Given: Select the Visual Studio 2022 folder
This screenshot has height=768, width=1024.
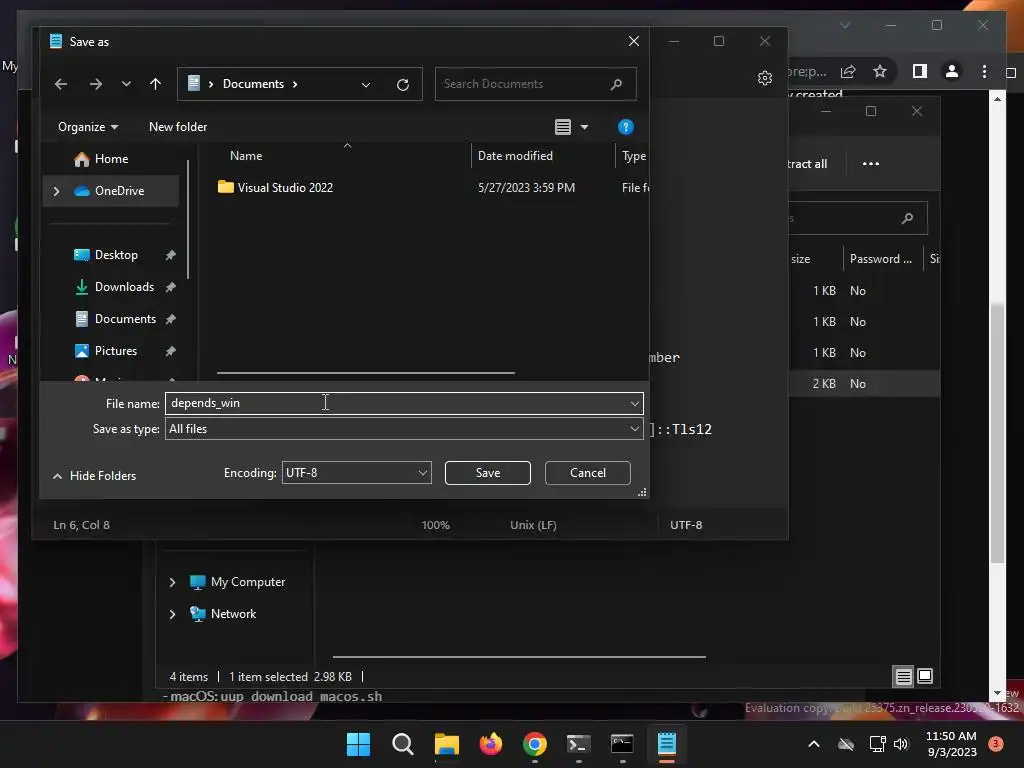Looking at the screenshot, I should pos(285,187).
